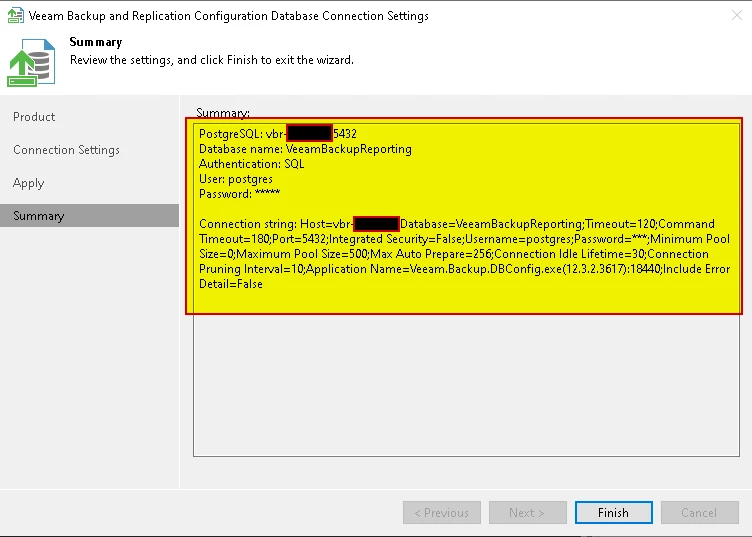Click the database upload wizard icon
Screen dimensions: 752x537
(x=31, y=63)
